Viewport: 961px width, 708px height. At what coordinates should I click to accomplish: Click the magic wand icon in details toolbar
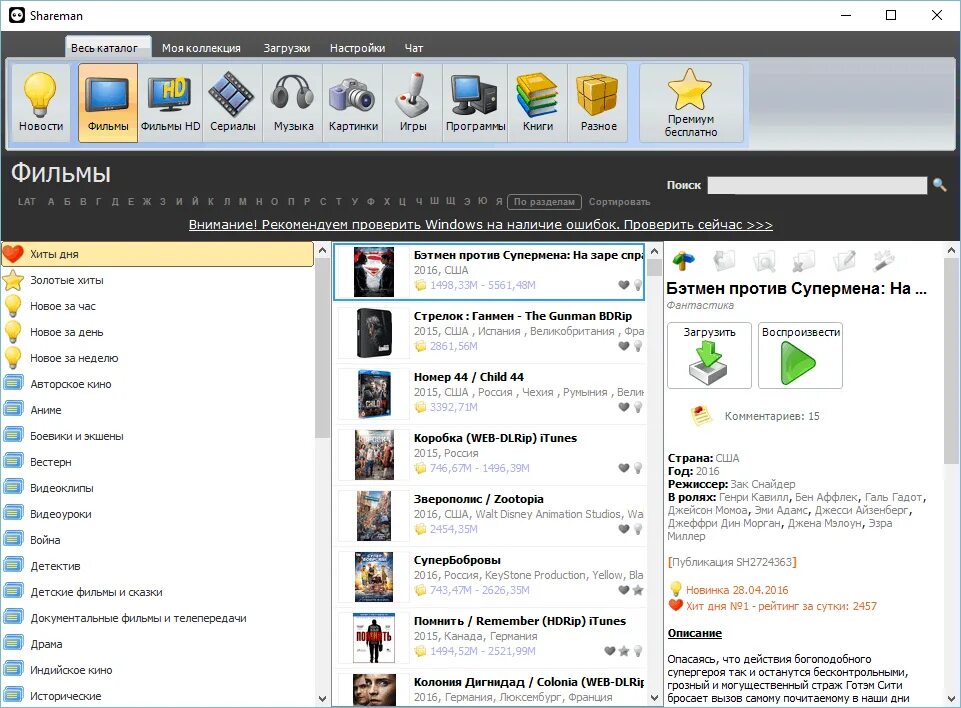pyautogui.click(x=883, y=261)
